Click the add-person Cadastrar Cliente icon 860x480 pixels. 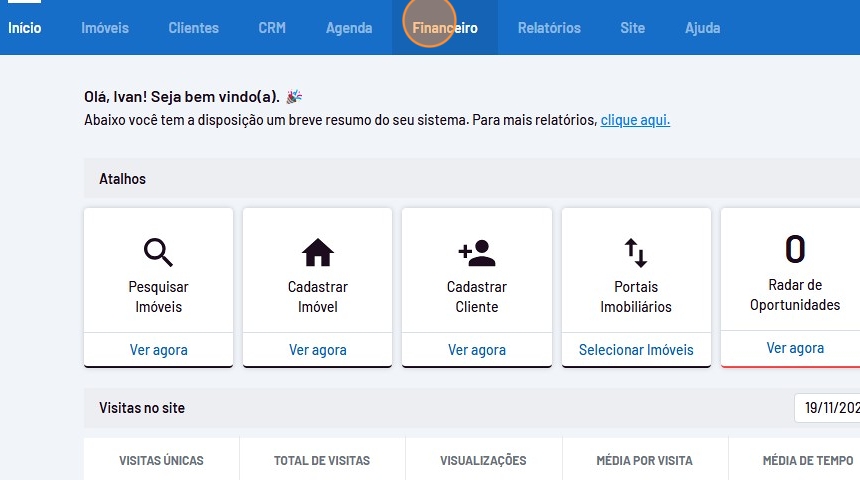477,252
